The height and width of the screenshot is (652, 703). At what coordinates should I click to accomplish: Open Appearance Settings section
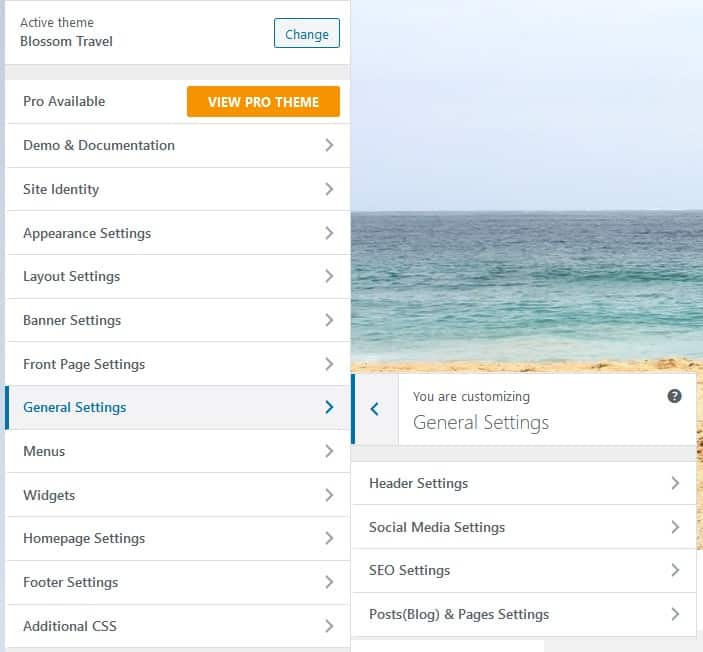pyautogui.click(x=178, y=233)
